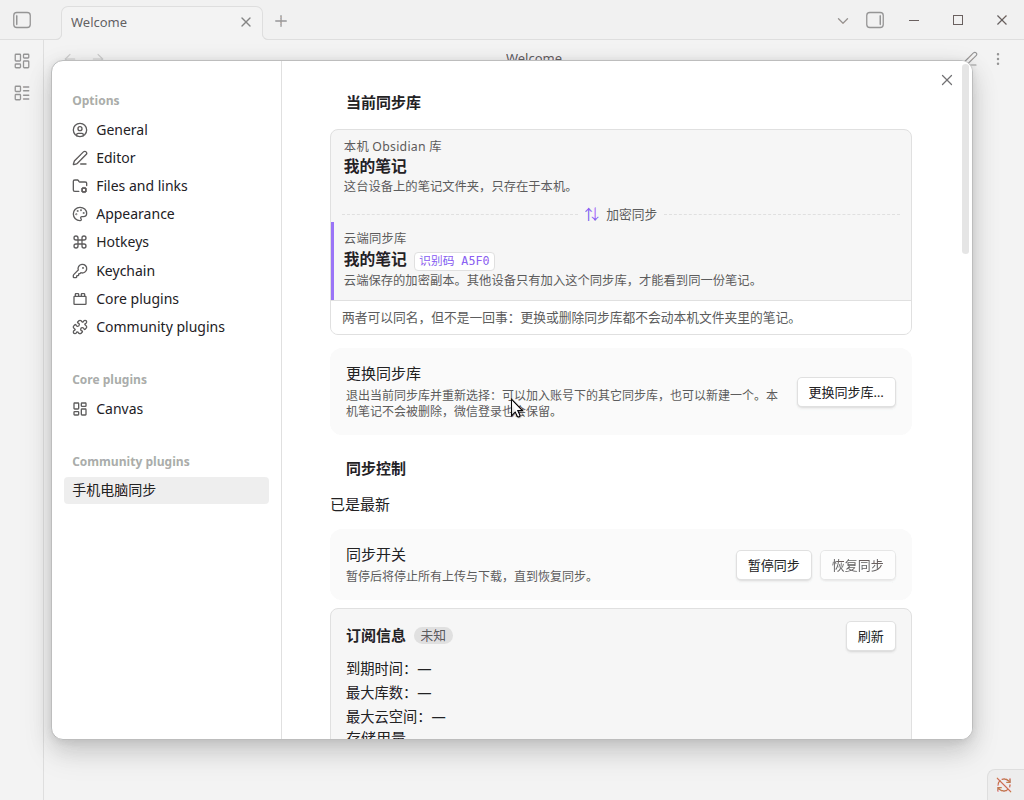The width and height of the screenshot is (1024, 800).
Task: Click the 恢复同步 button
Action: pos(857,566)
